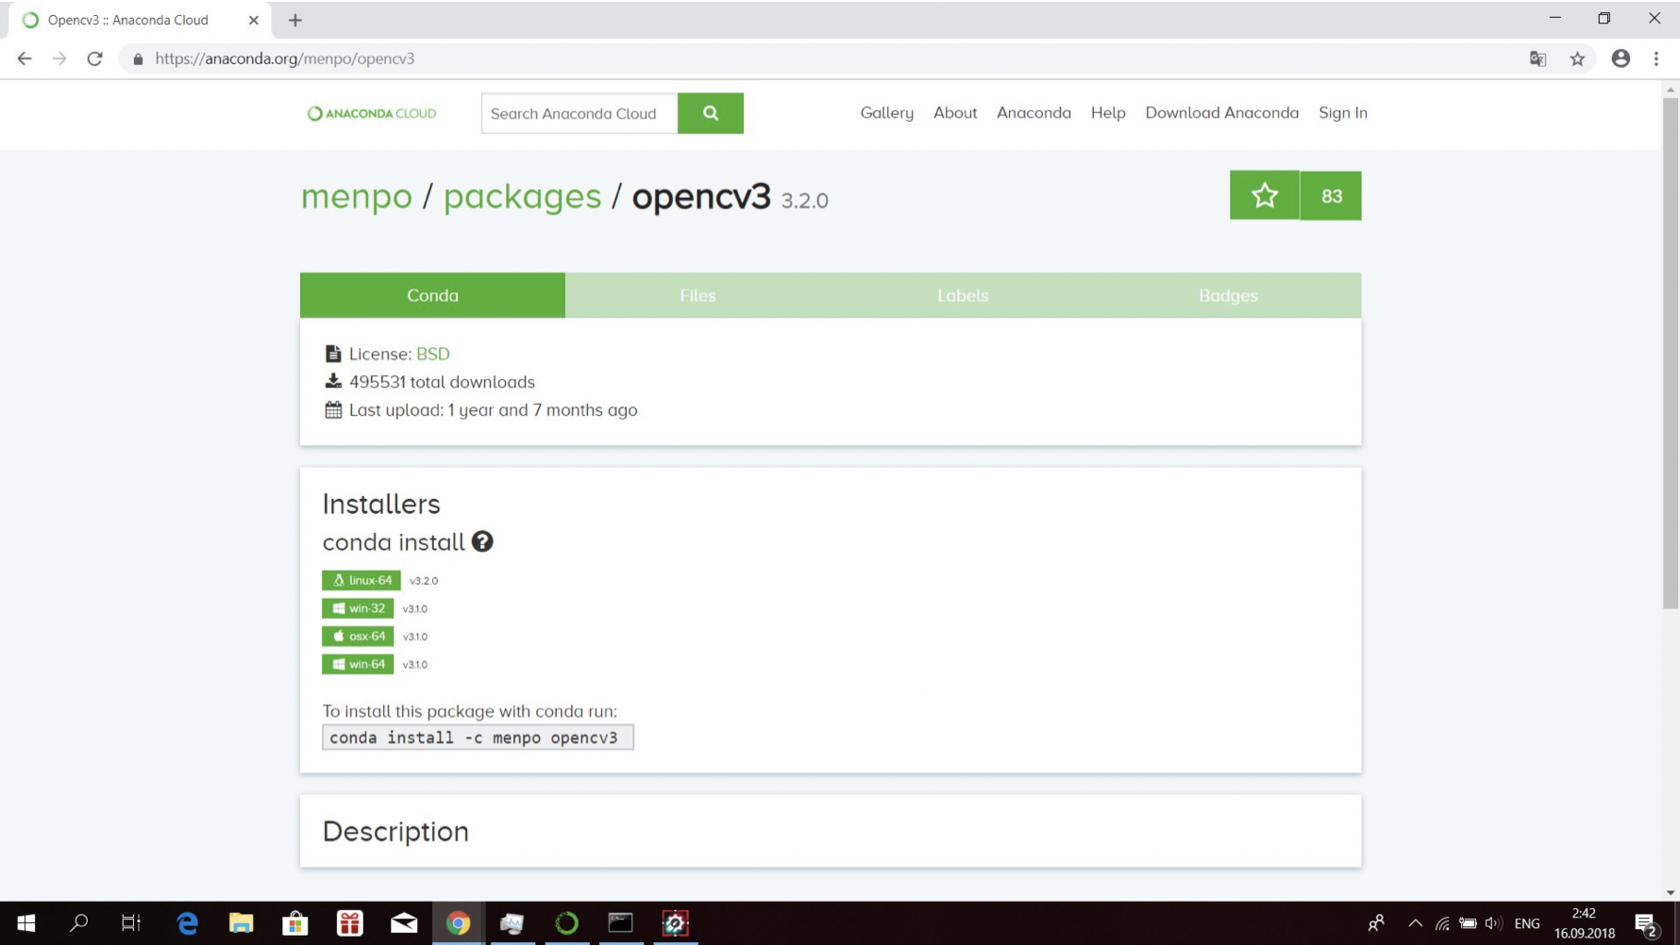Click the Sign In link
This screenshot has width=1680, height=945.
tap(1342, 113)
